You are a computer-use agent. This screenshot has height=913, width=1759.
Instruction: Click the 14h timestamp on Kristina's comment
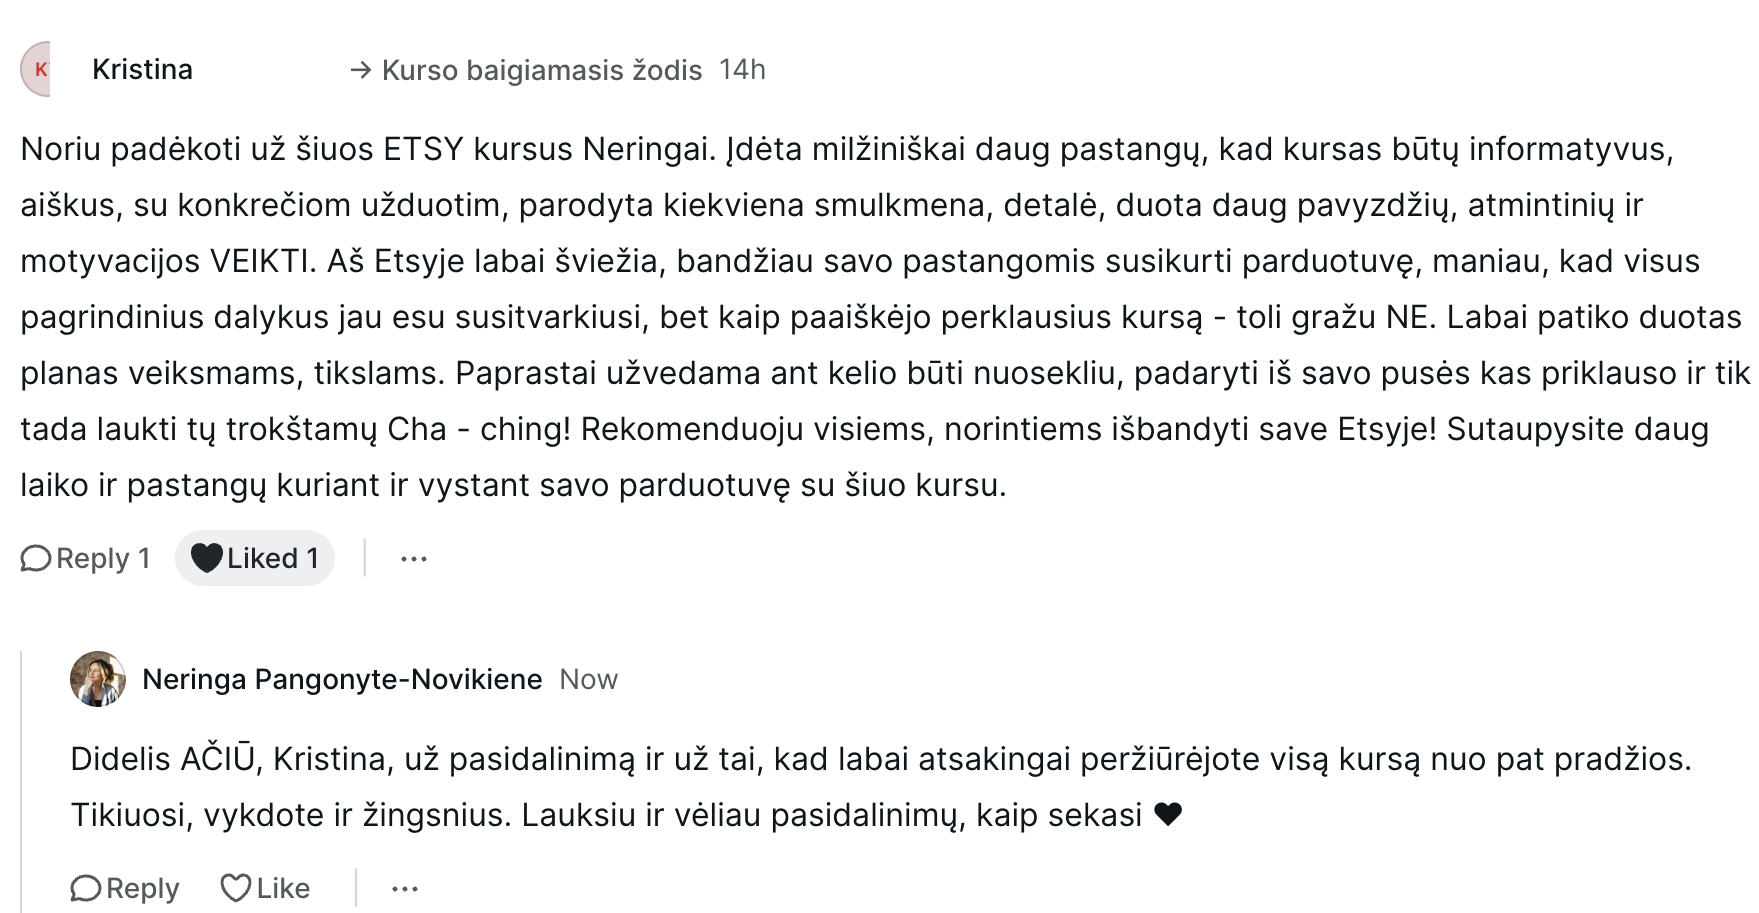tap(742, 69)
